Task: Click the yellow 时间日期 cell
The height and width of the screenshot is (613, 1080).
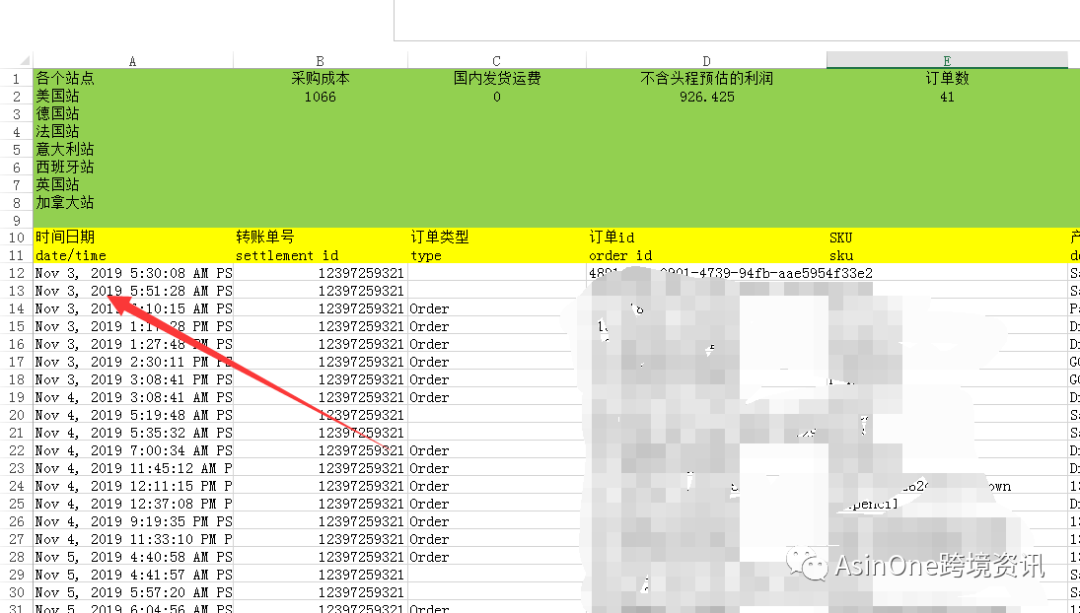Action: [x=133, y=238]
